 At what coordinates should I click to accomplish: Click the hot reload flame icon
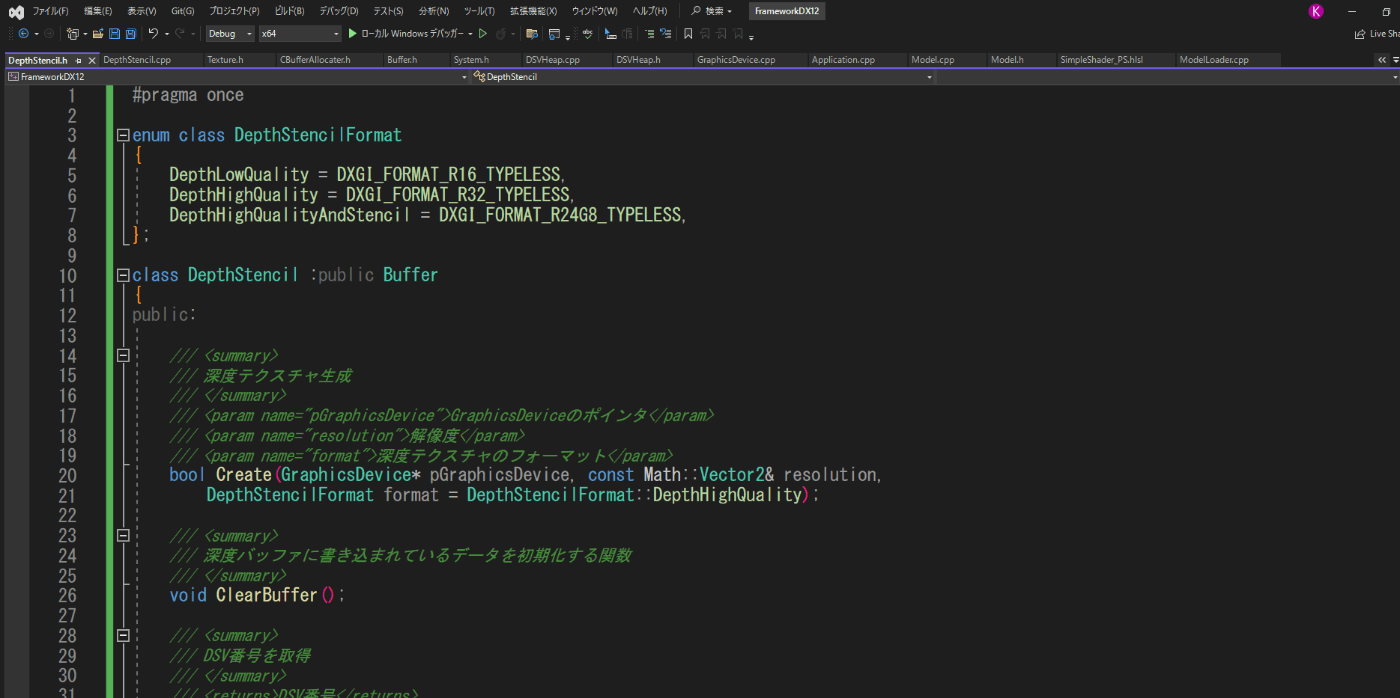point(501,33)
